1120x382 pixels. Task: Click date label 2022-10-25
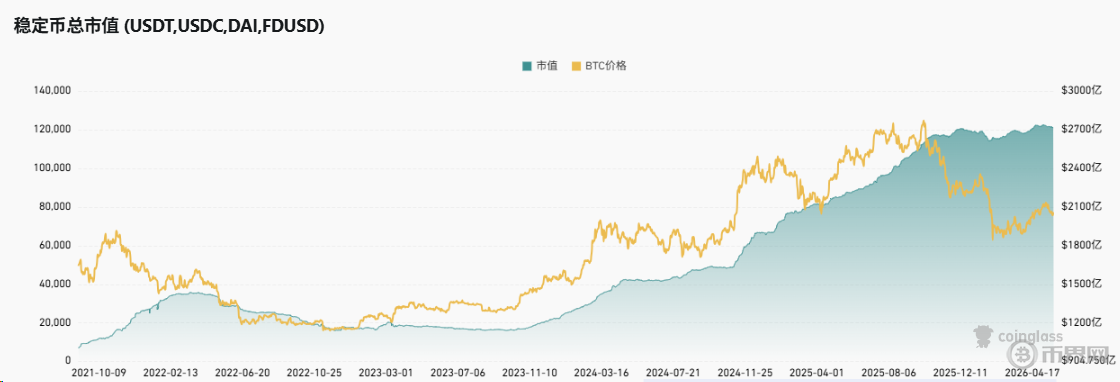click(314, 373)
